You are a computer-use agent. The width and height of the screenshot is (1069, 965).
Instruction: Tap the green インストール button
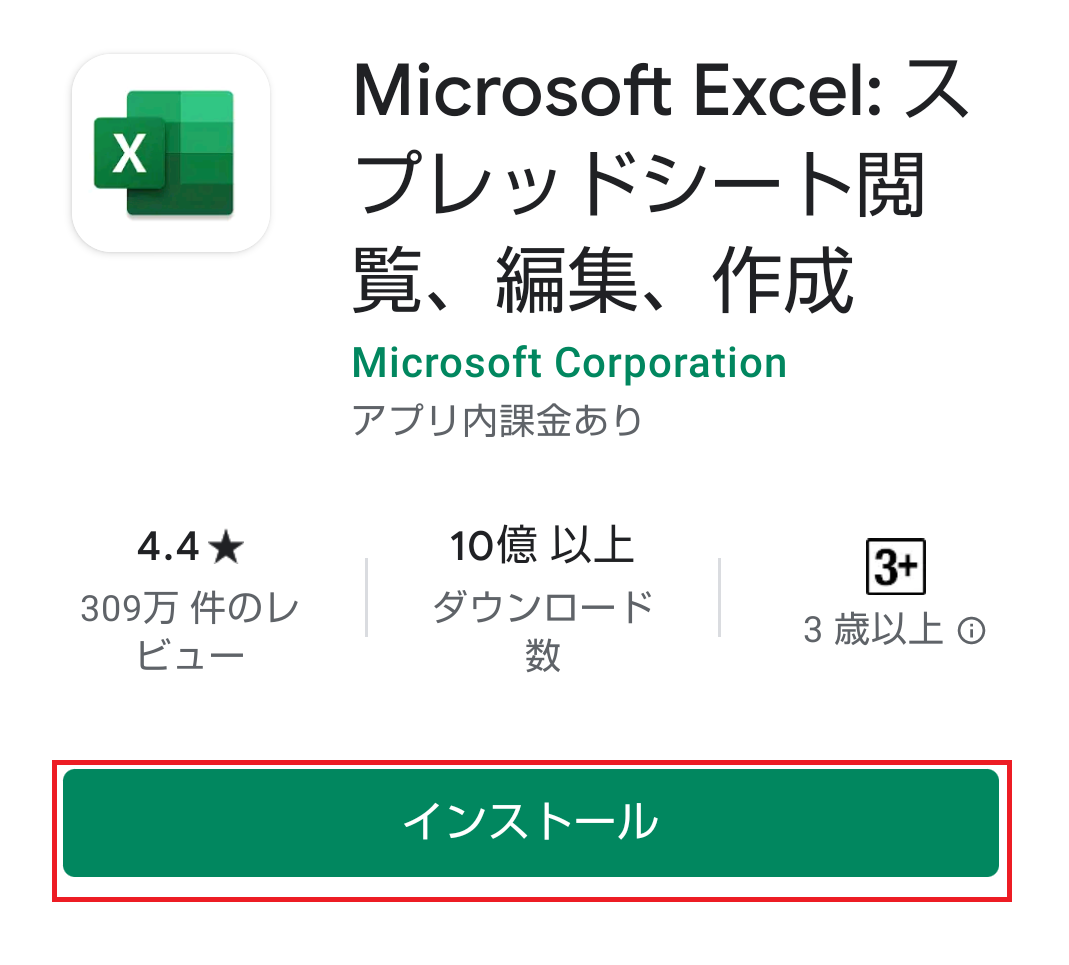pyautogui.click(x=531, y=822)
